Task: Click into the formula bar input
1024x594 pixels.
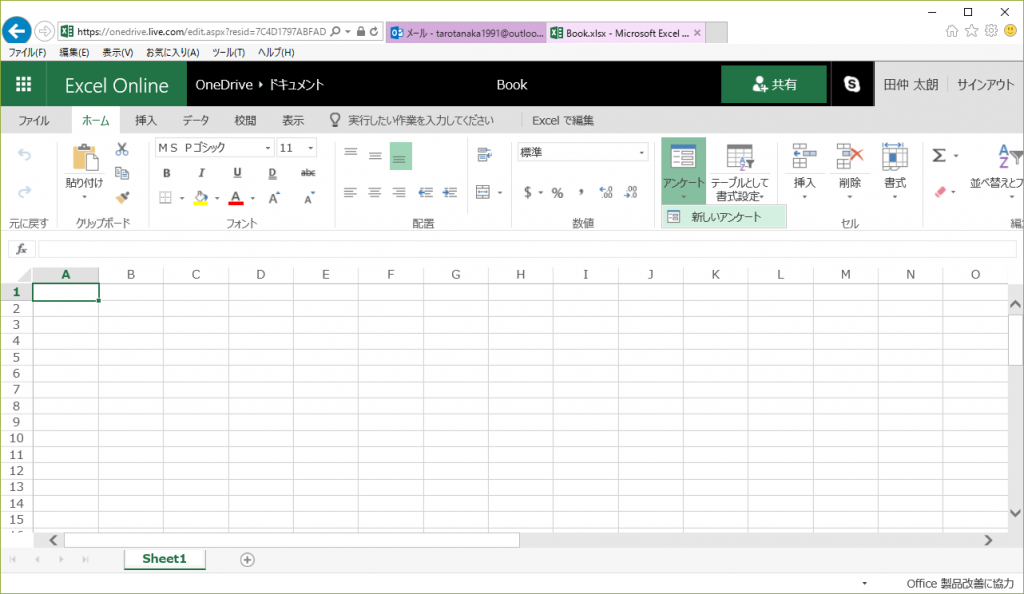Action: click(527, 249)
